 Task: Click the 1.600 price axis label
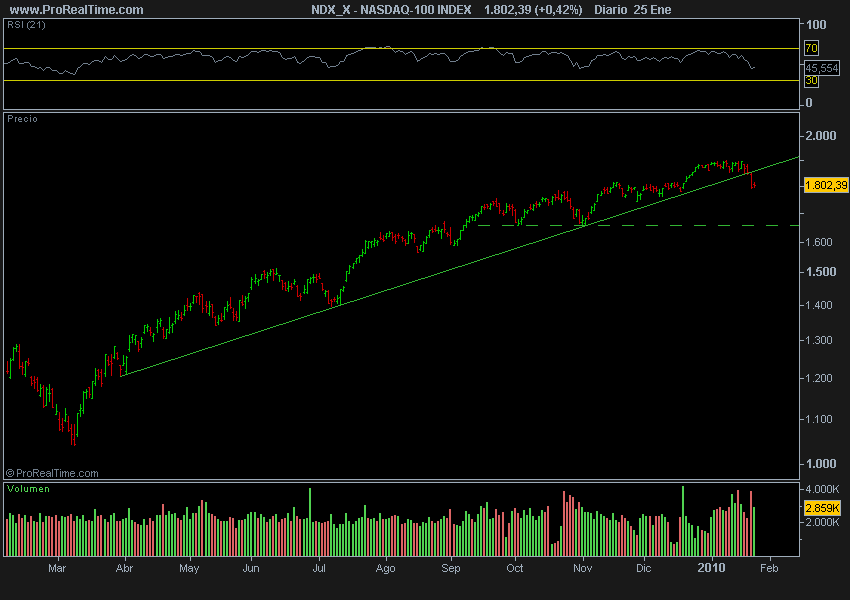[x=819, y=242]
